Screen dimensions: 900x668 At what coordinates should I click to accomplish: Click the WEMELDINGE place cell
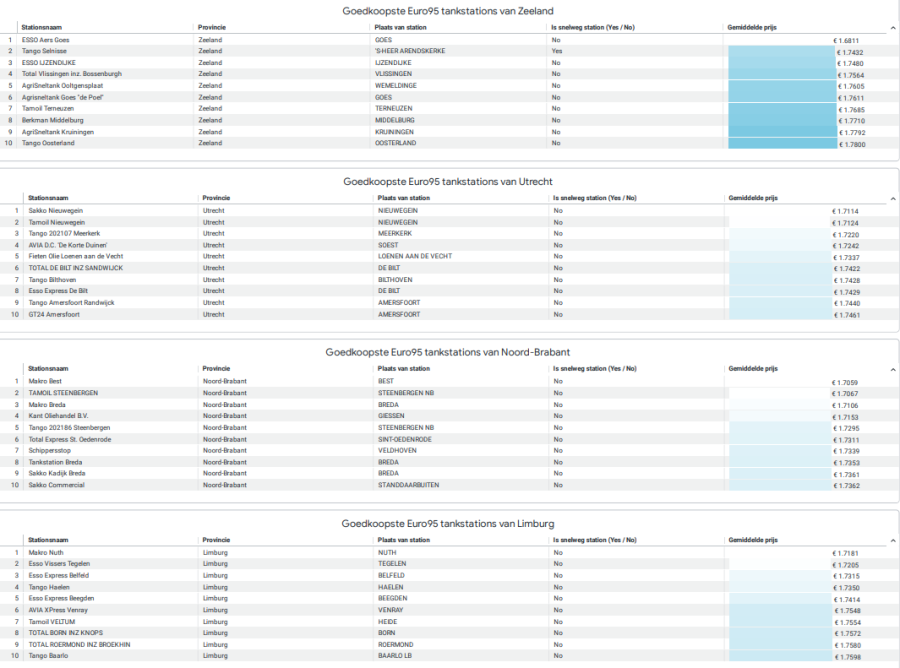coord(396,86)
